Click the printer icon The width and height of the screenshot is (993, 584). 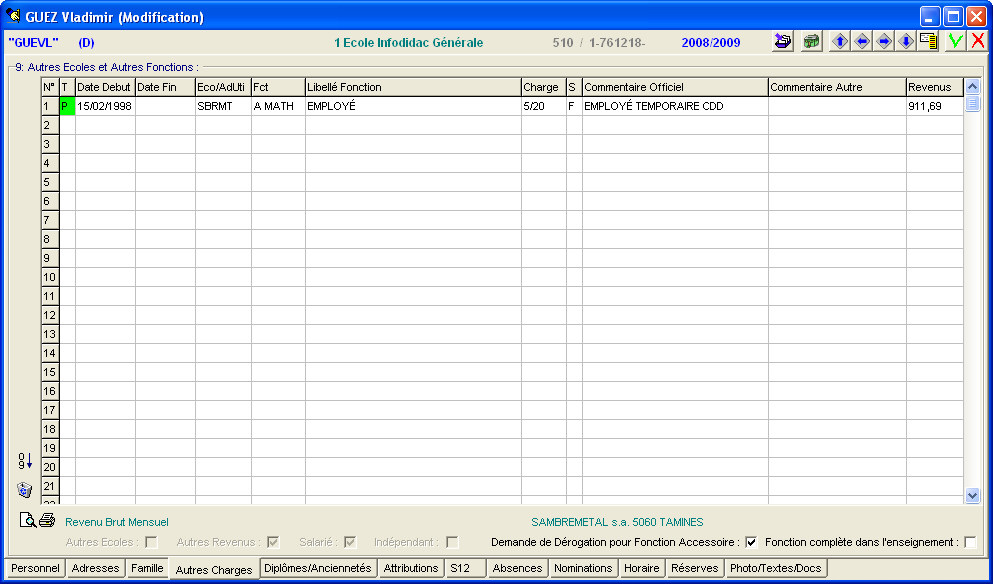pos(47,521)
